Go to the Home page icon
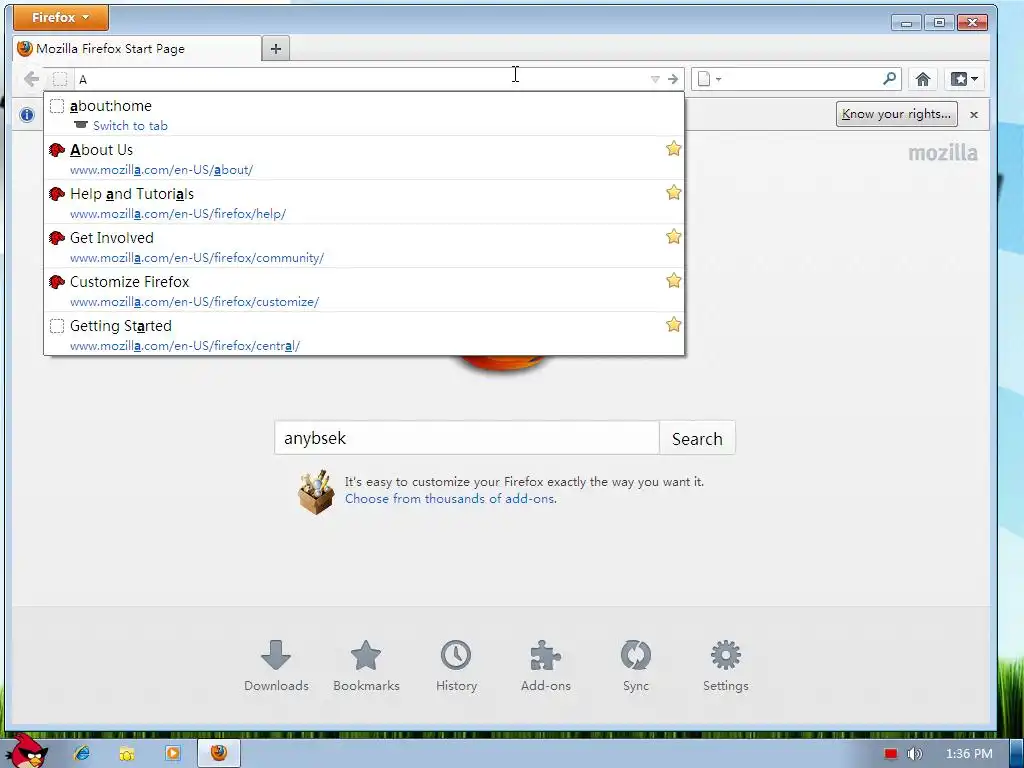This screenshot has height=768, width=1024. 922,79
